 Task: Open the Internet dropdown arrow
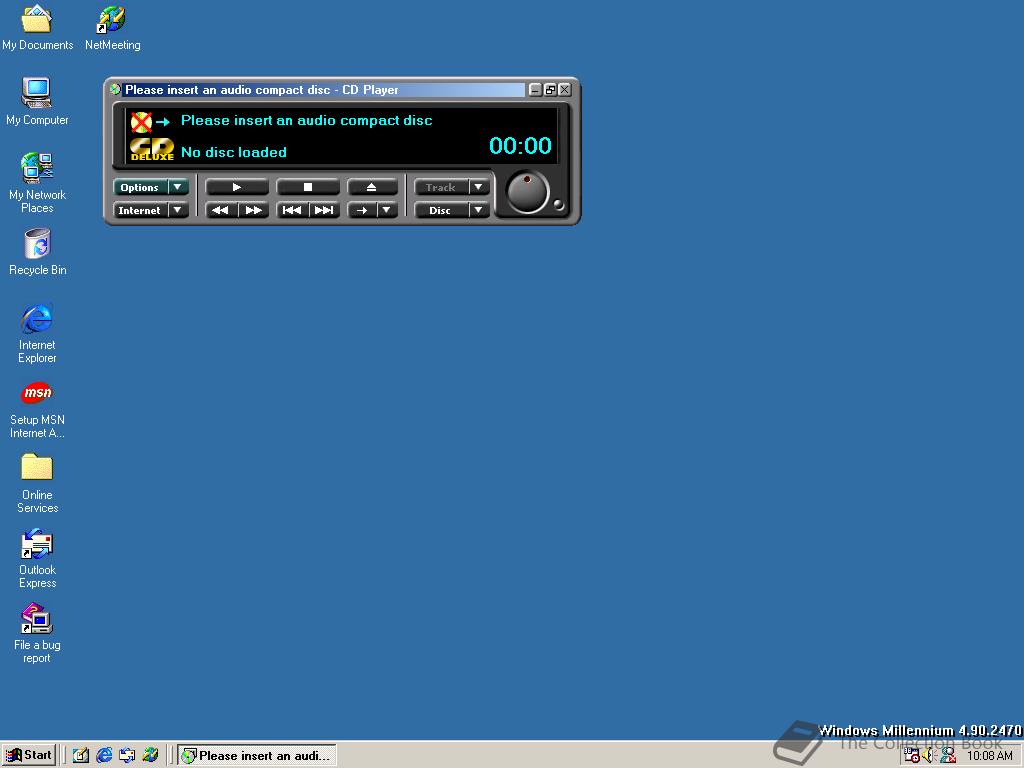178,210
